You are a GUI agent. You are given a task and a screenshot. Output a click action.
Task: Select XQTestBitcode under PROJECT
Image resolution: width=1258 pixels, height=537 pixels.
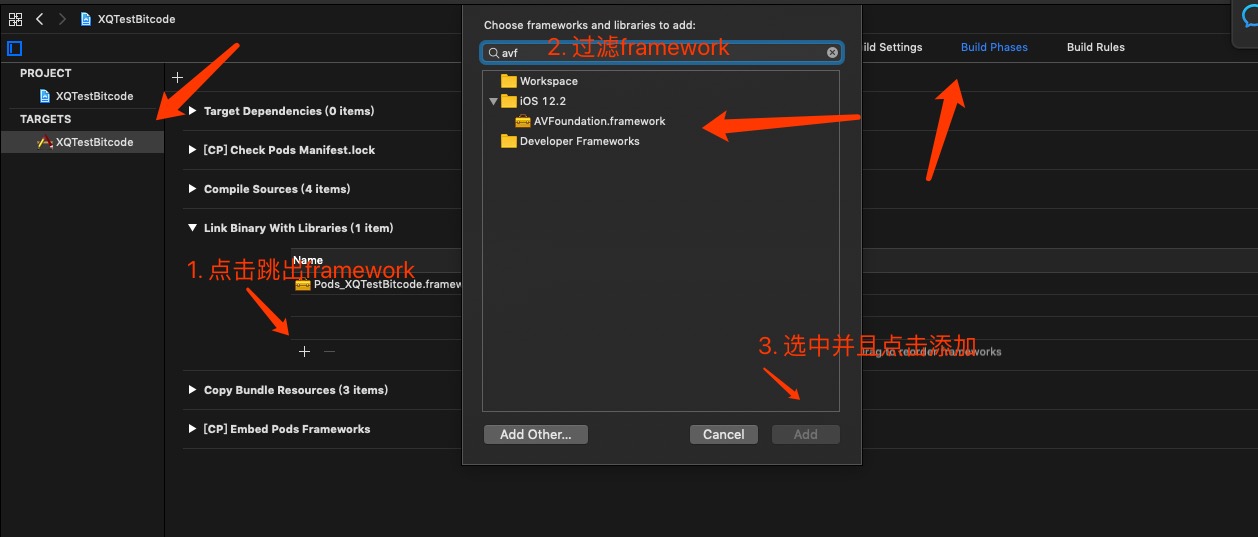click(86, 96)
